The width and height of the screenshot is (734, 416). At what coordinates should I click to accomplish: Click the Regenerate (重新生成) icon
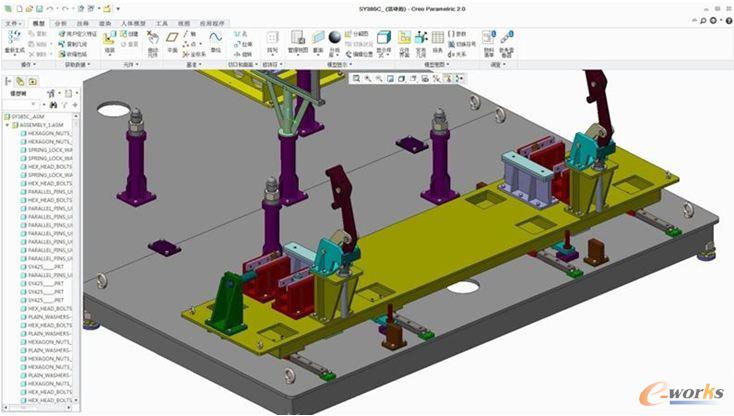(x=15, y=39)
